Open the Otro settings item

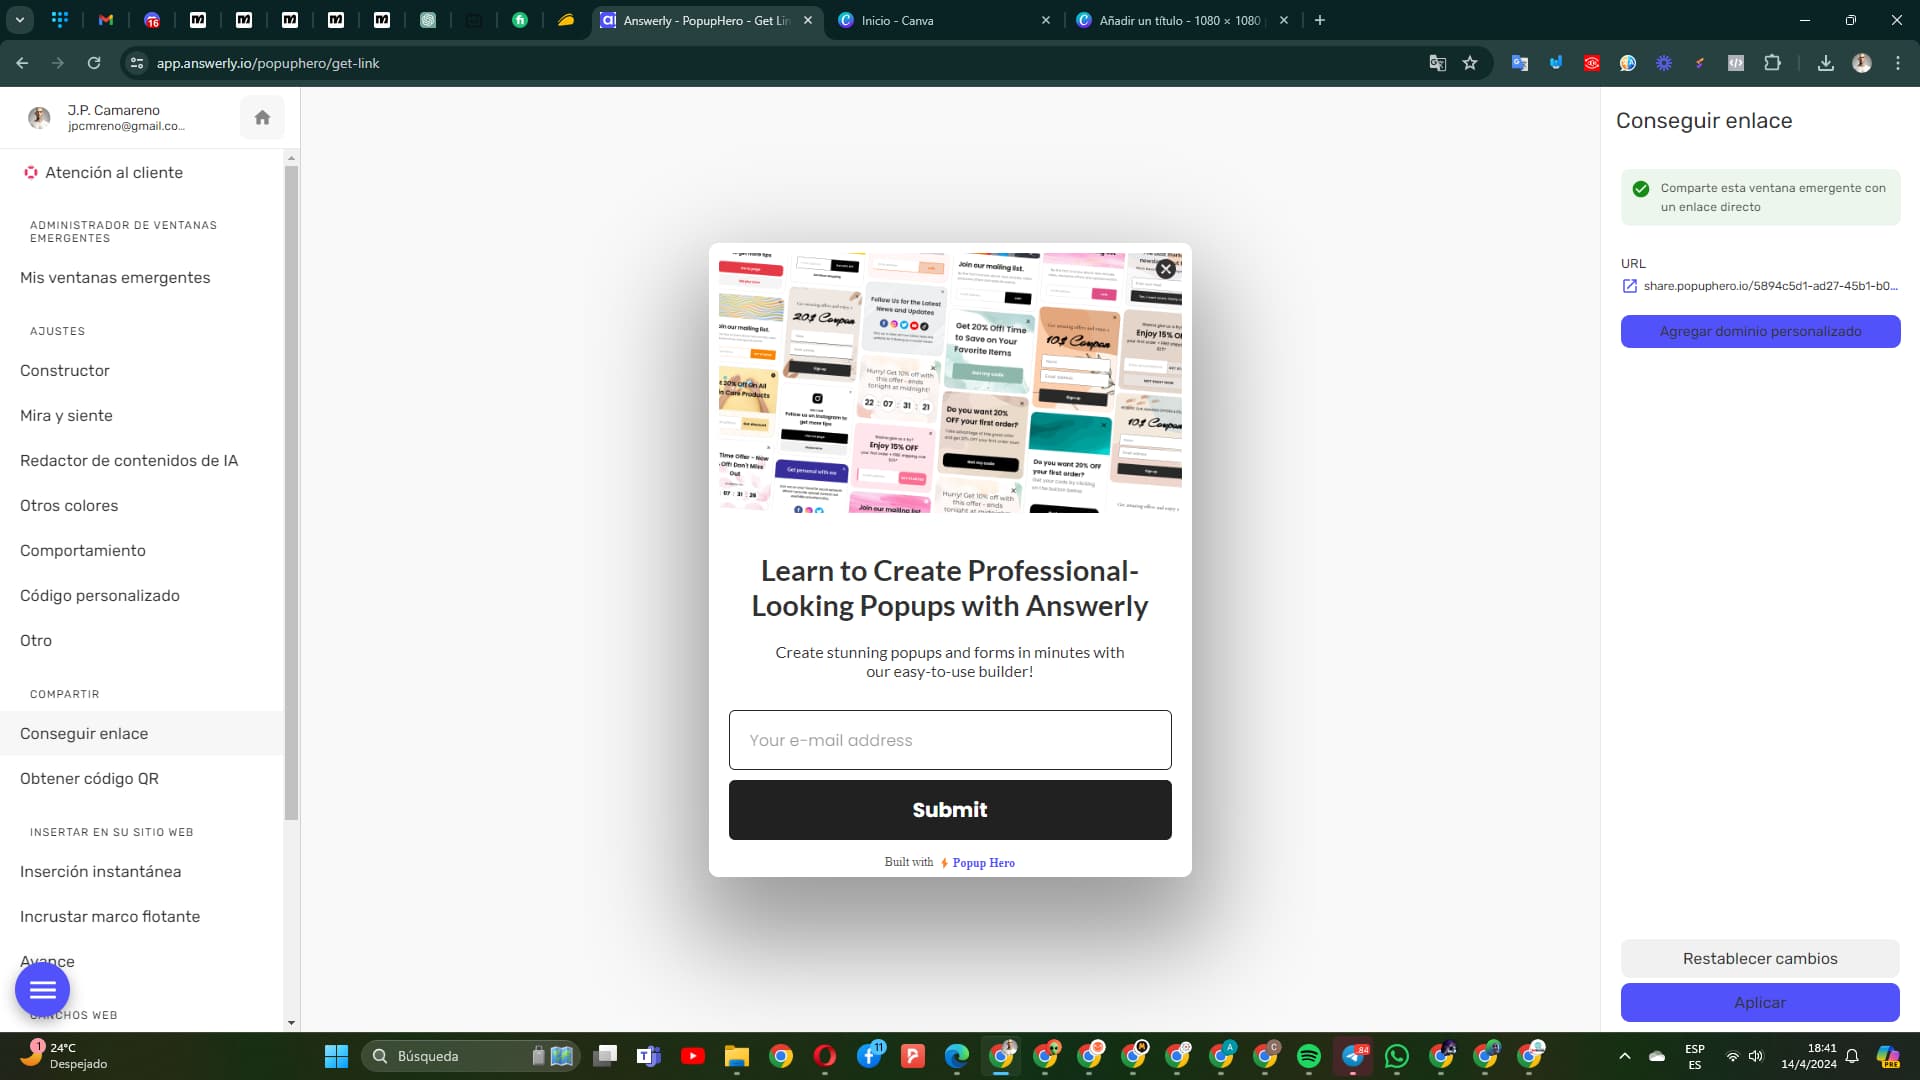(x=36, y=641)
